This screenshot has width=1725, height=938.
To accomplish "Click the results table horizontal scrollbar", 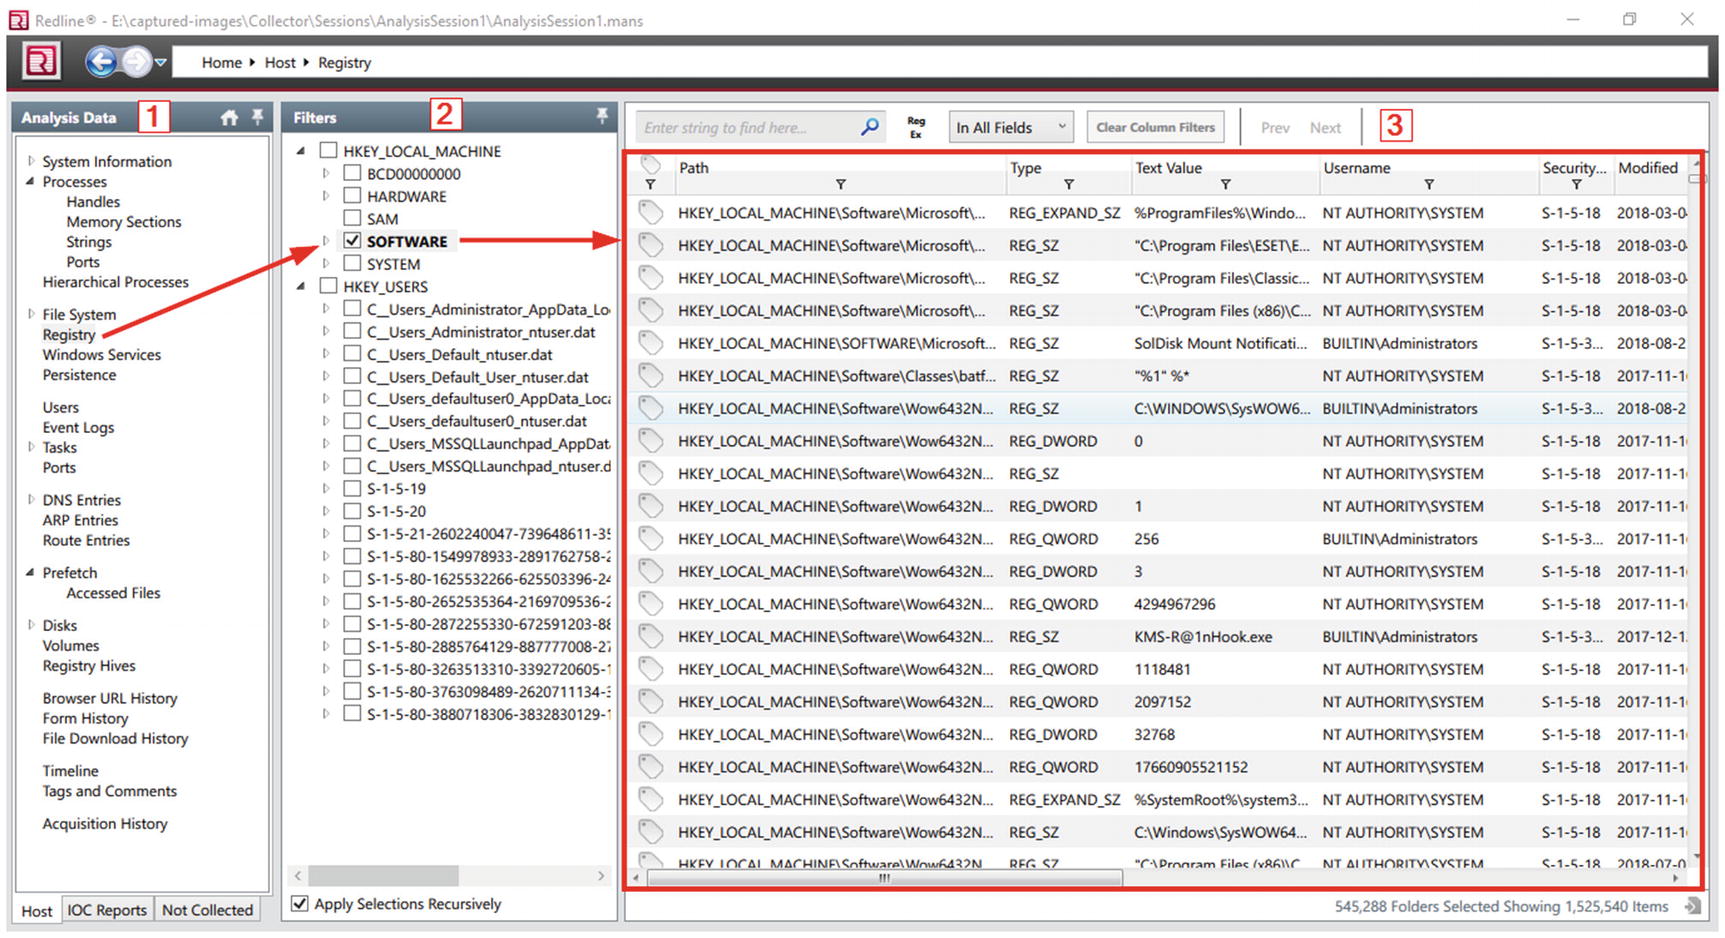I will point(885,878).
